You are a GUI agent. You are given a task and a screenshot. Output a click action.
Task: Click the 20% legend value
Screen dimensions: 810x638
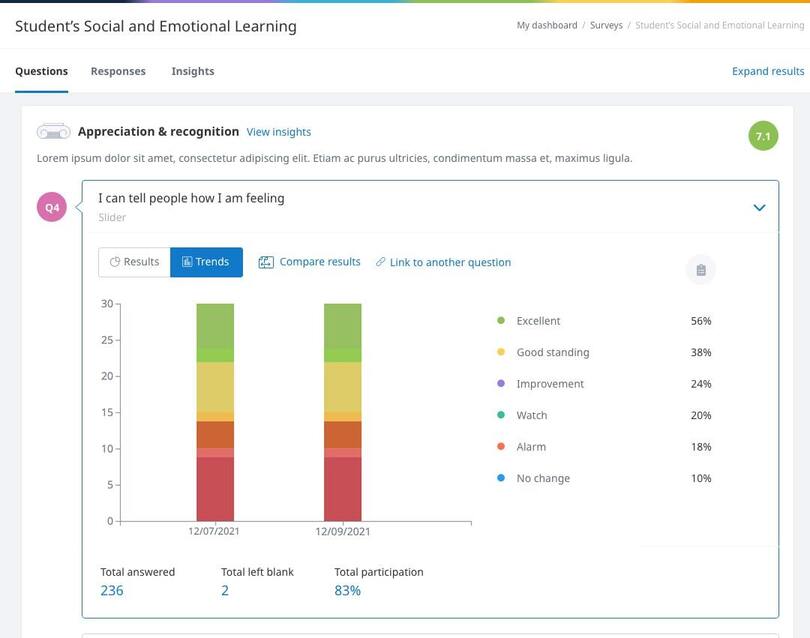tap(701, 415)
